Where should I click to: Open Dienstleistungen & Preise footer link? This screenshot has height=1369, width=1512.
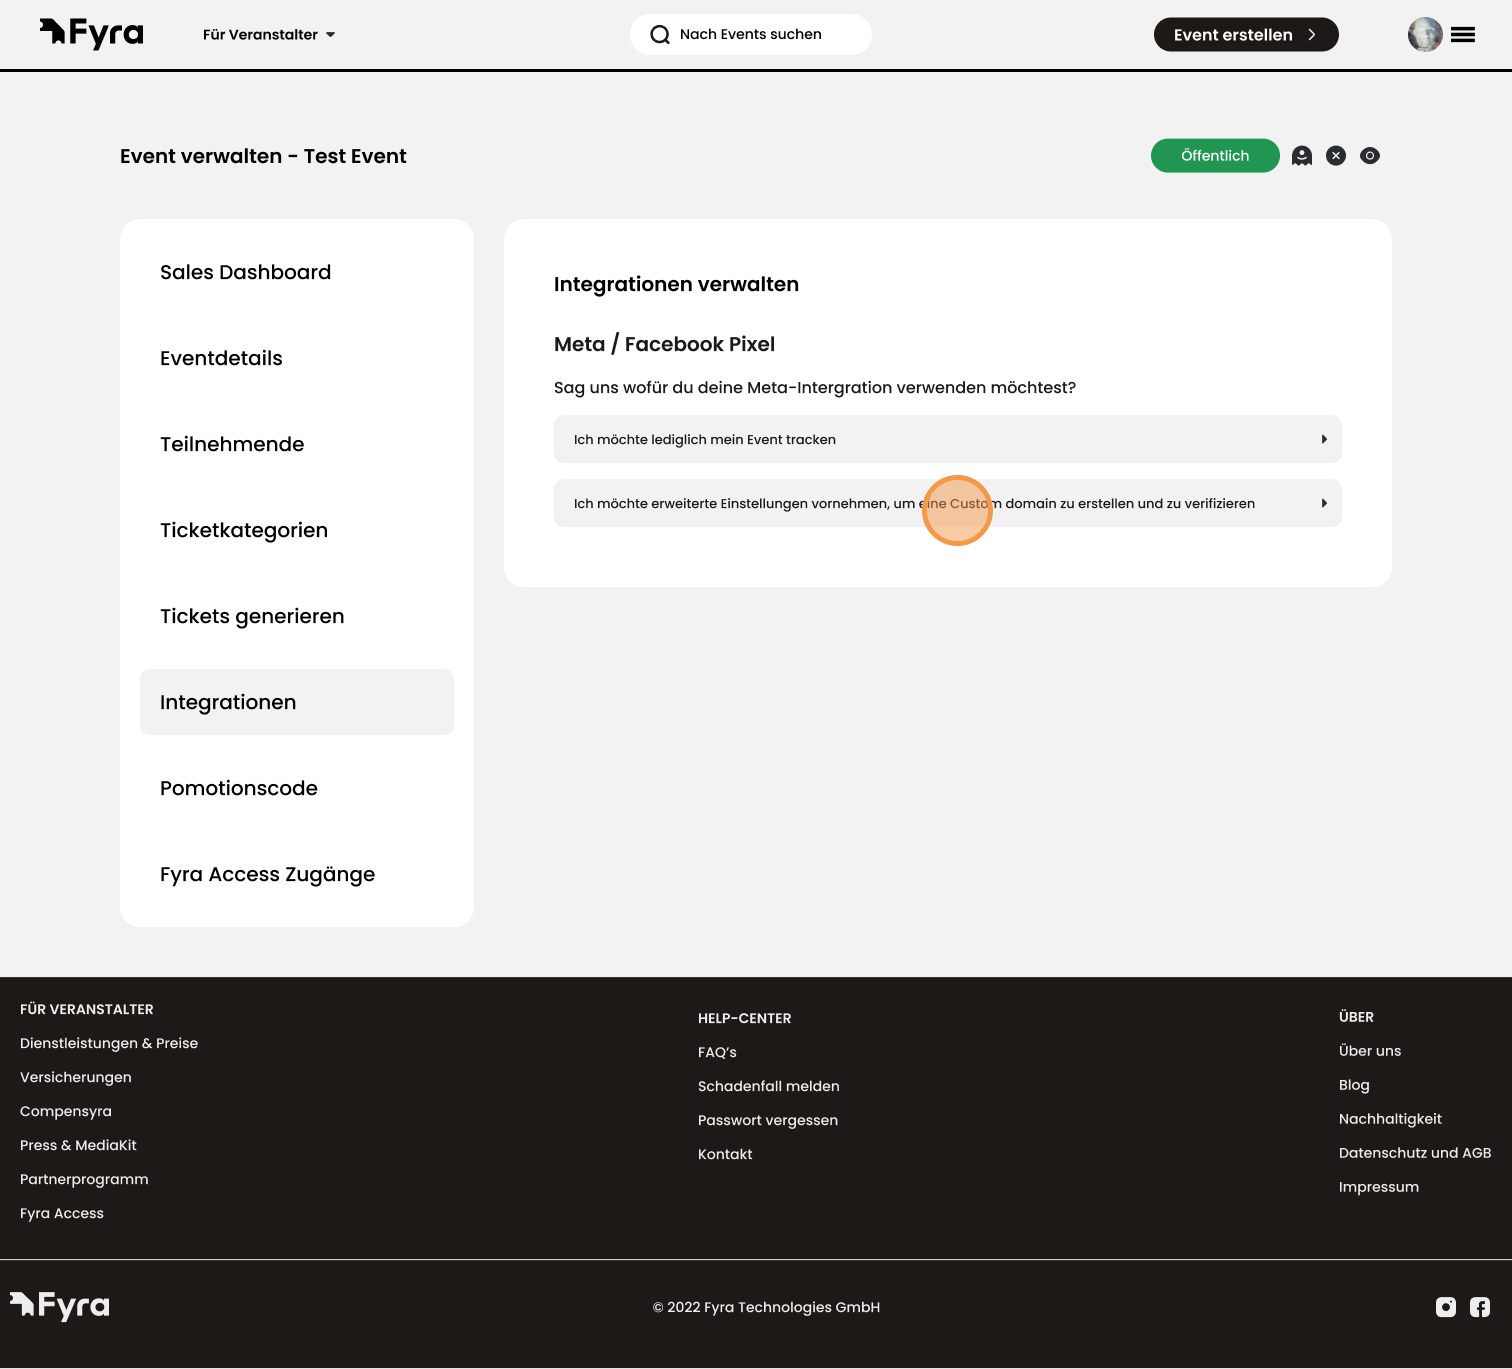point(109,1043)
